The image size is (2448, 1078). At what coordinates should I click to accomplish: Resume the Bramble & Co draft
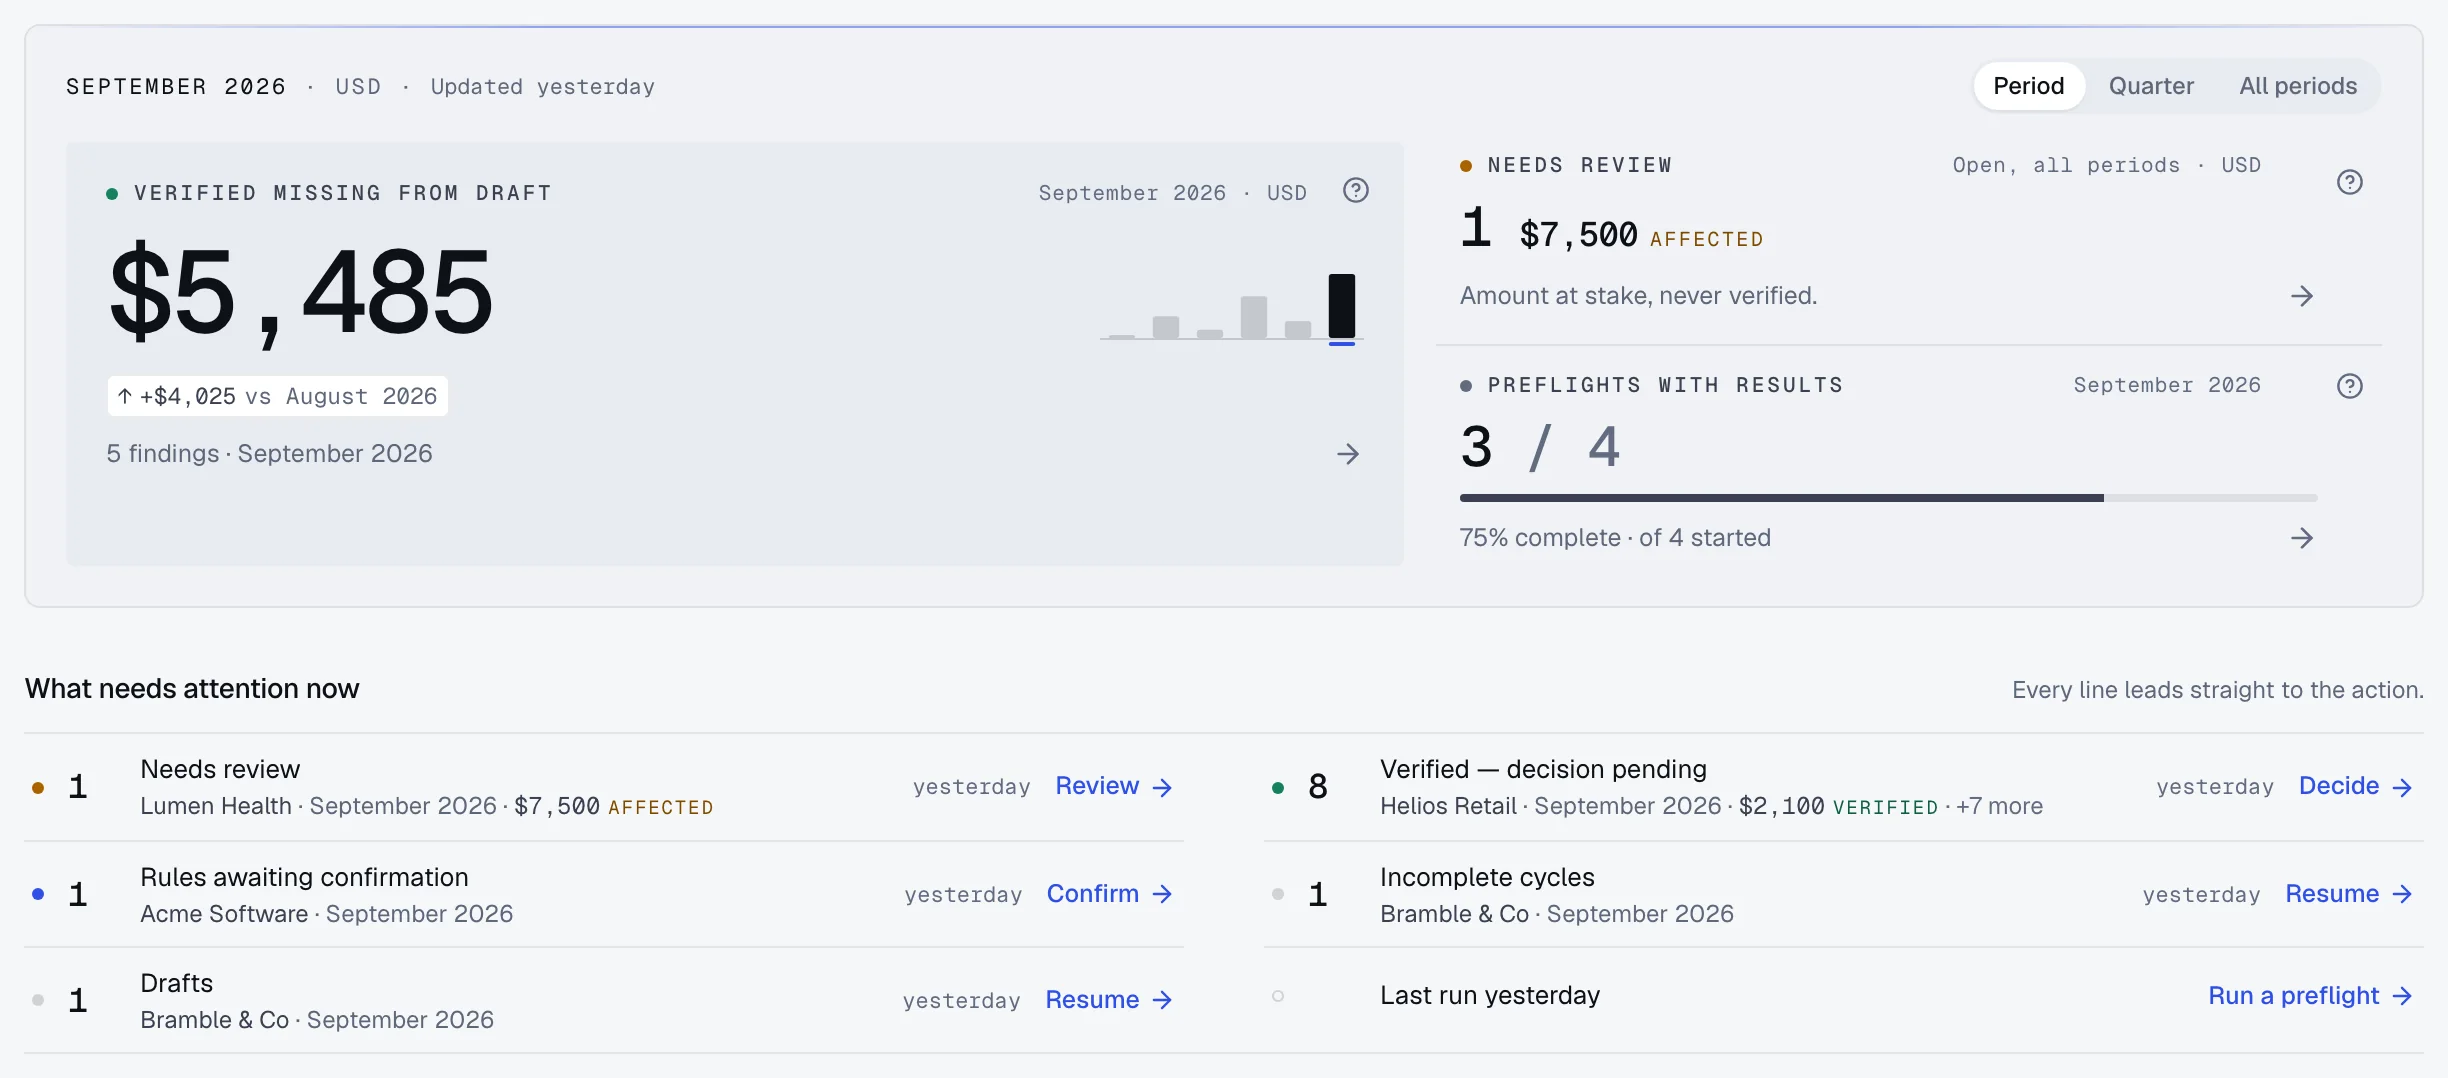coord(1109,1000)
